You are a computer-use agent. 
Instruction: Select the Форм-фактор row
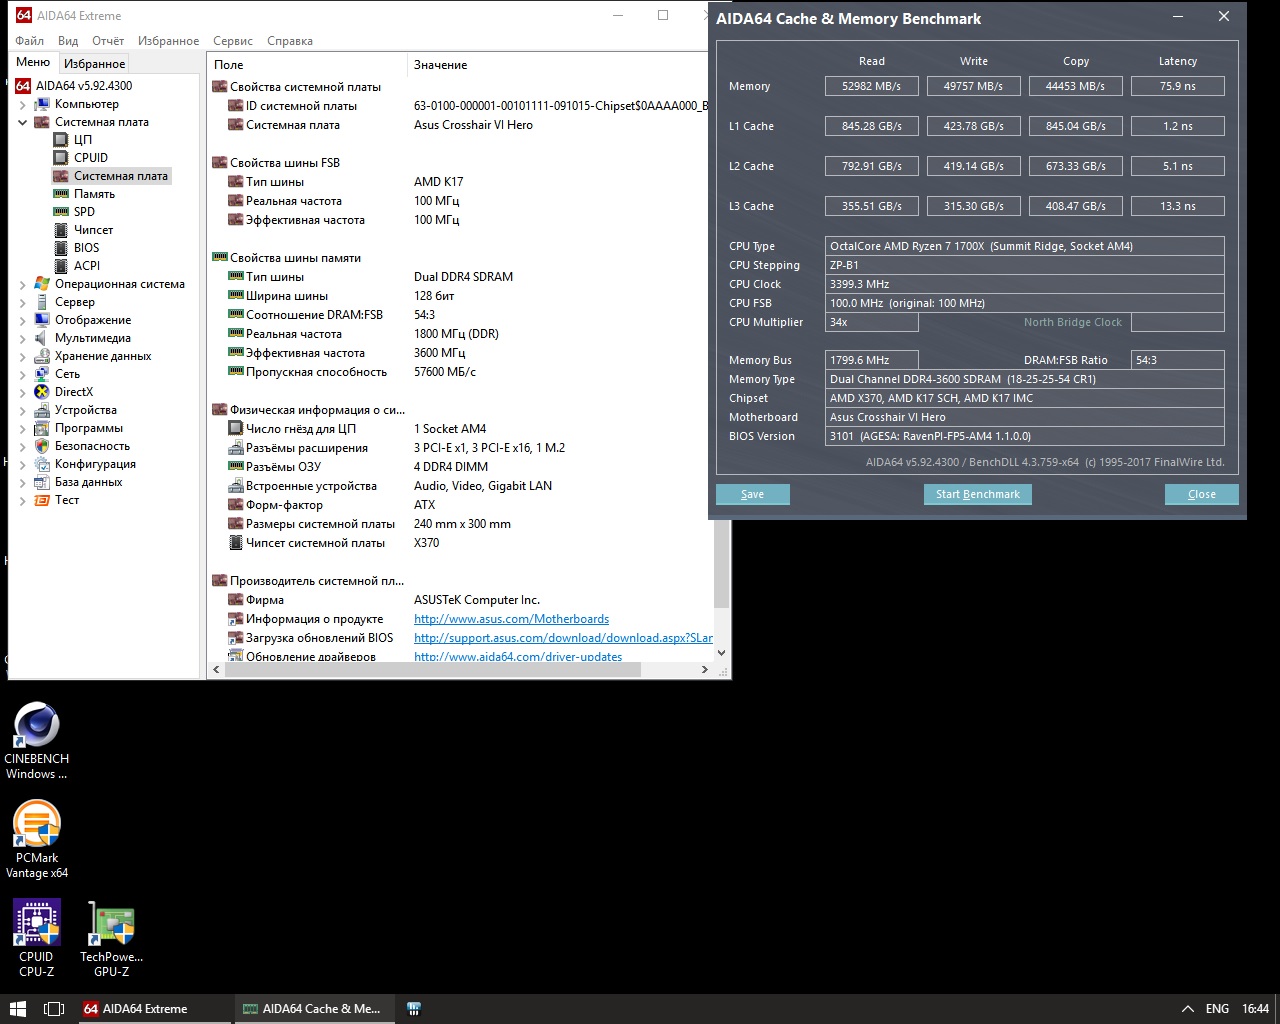click(x=459, y=505)
